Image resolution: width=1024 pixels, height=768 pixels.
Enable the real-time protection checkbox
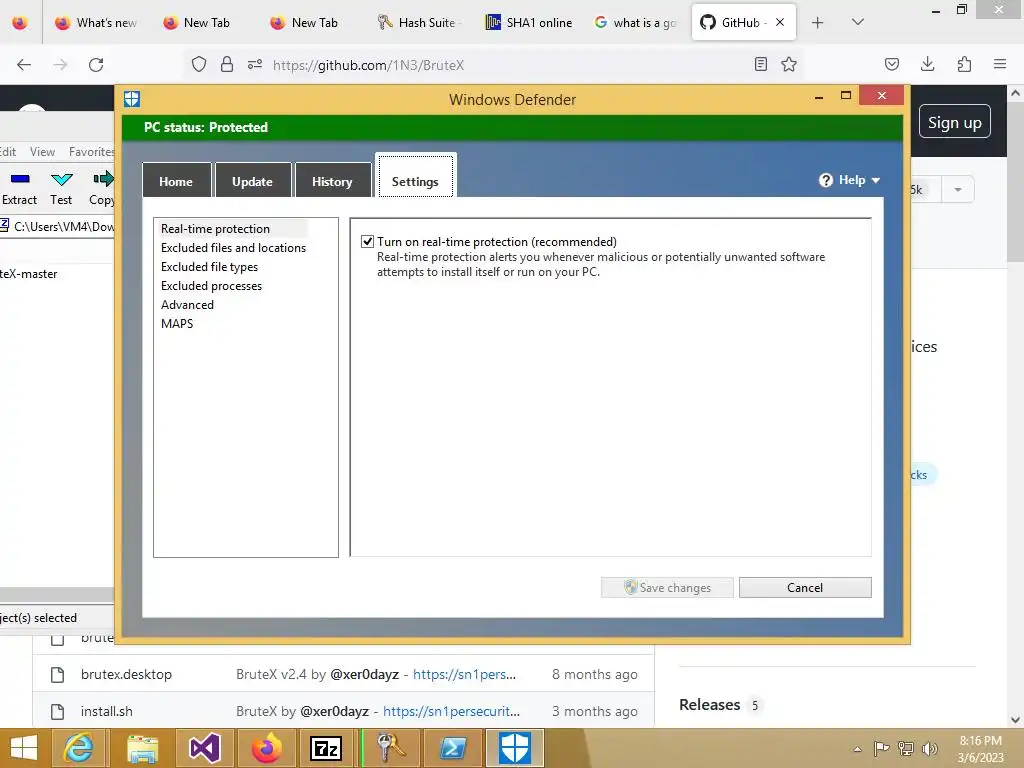(368, 242)
